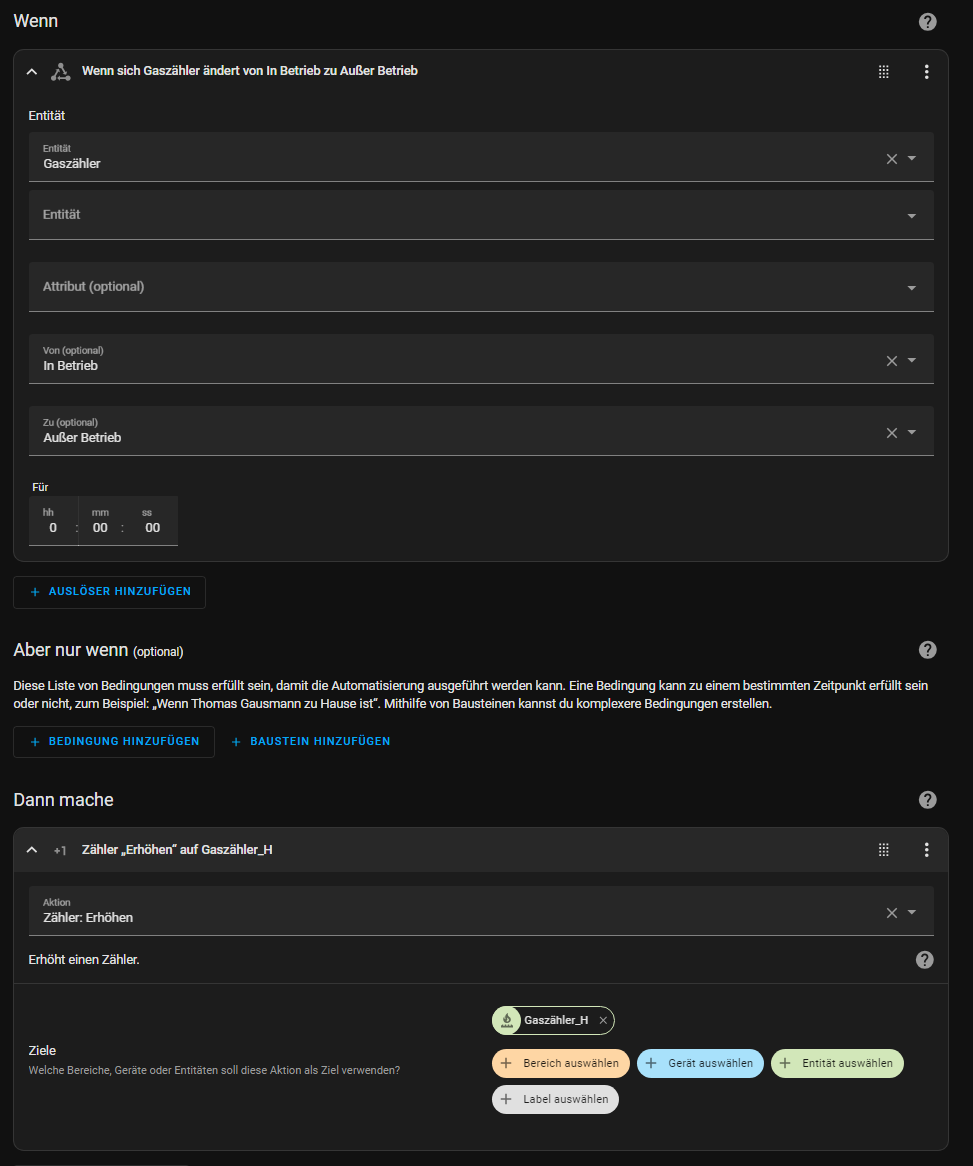Viewport: 973px width, 1166px height.
Task: Grab the drag handle of the Zähler action
Action: click(x=883, y=850)
